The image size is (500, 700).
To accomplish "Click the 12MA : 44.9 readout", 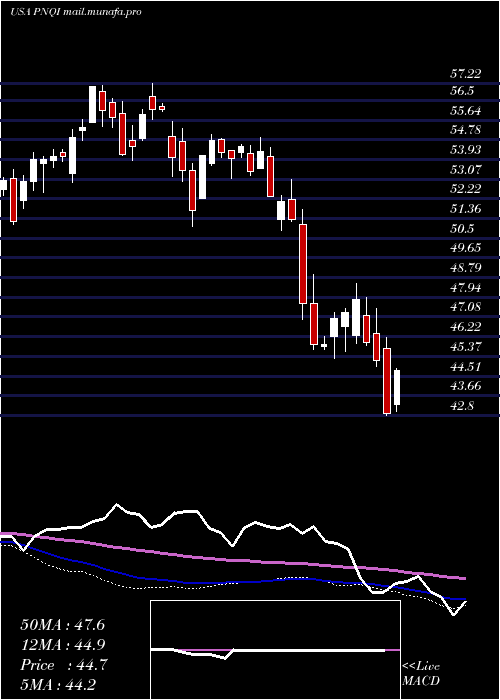I will (x=62, y=645).
